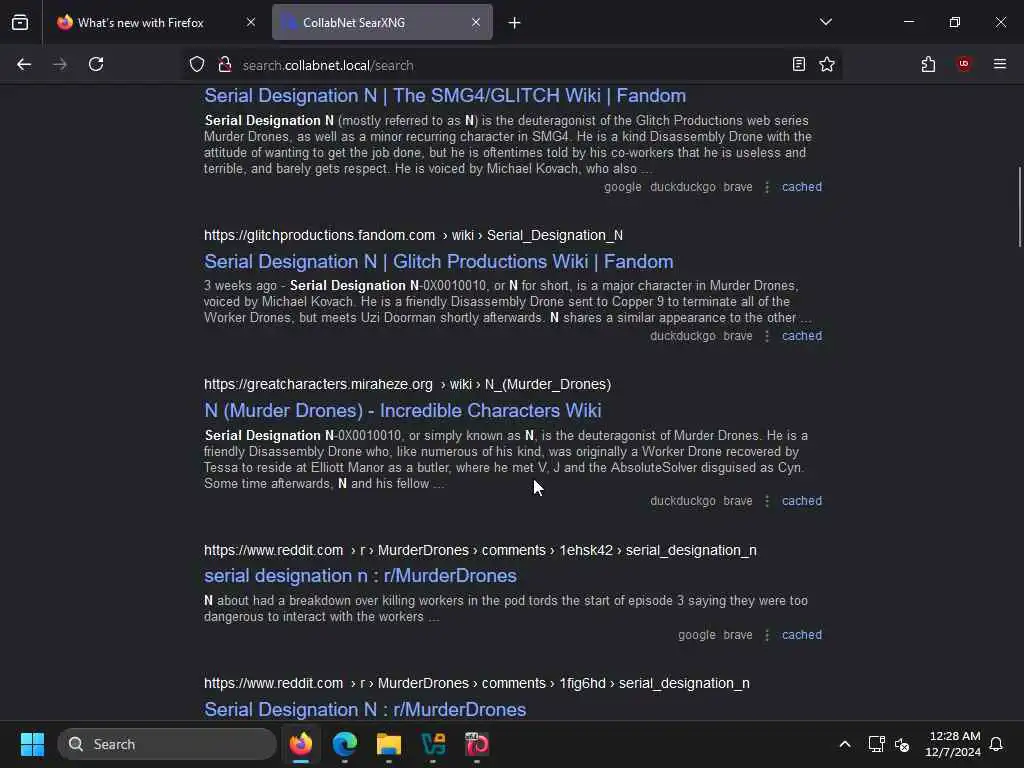Close the CollabNet SearXNG tab

pyautogui.click(x=475, y=22)
